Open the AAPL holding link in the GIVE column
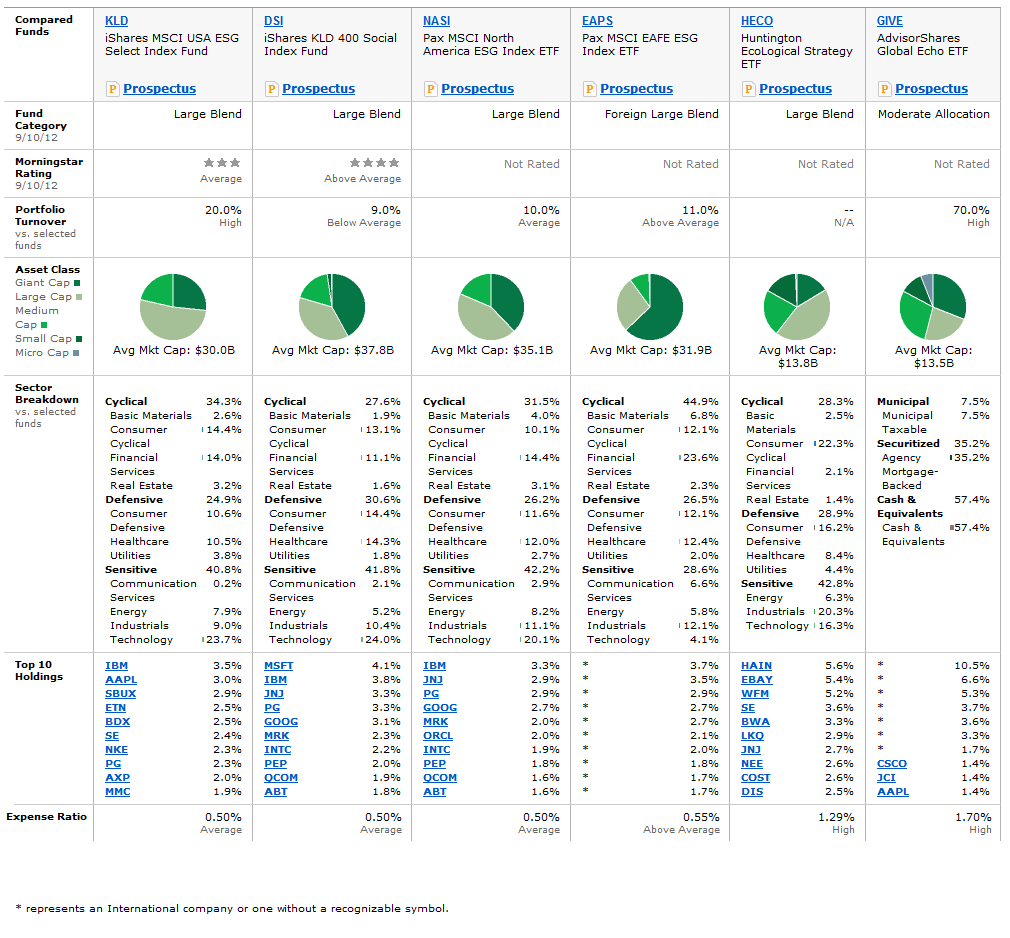1010x938 pixels. pyautogui.click(x=893, y=792)
